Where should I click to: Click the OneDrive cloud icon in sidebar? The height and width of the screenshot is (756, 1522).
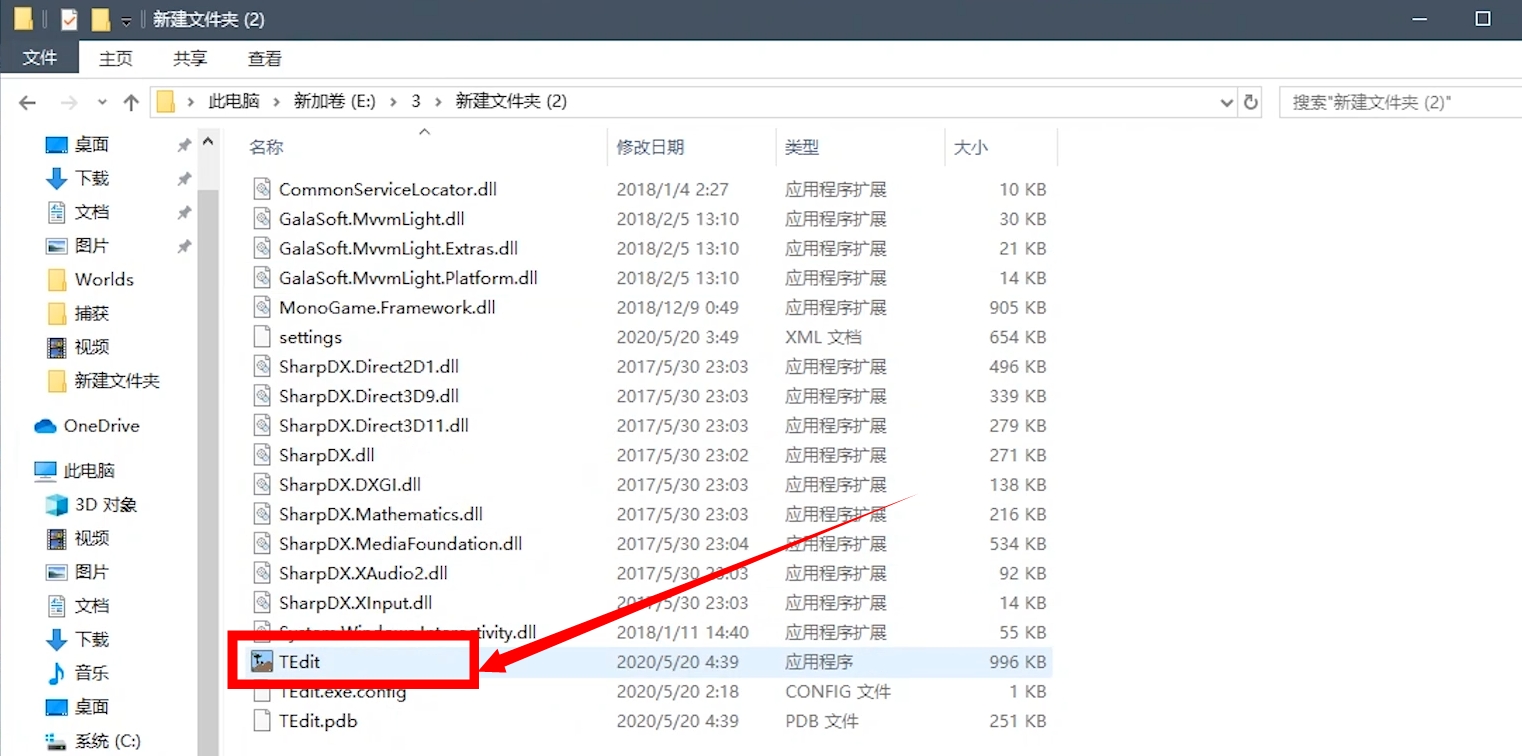click(x=45, y=426)
